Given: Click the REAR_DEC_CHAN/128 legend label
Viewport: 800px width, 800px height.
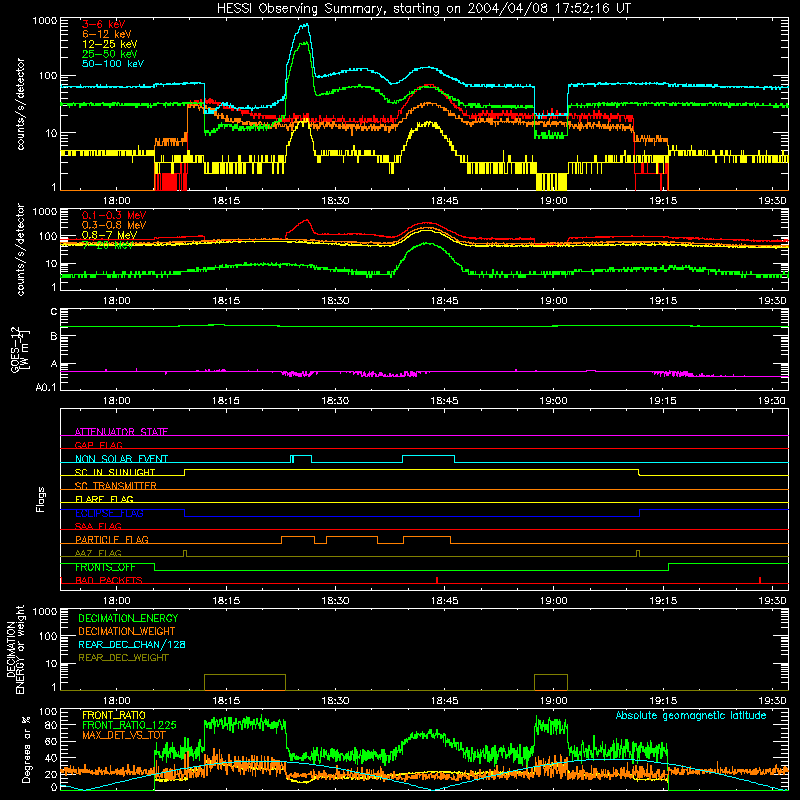Looking at the screenshot, I should (x=132, y=644).
